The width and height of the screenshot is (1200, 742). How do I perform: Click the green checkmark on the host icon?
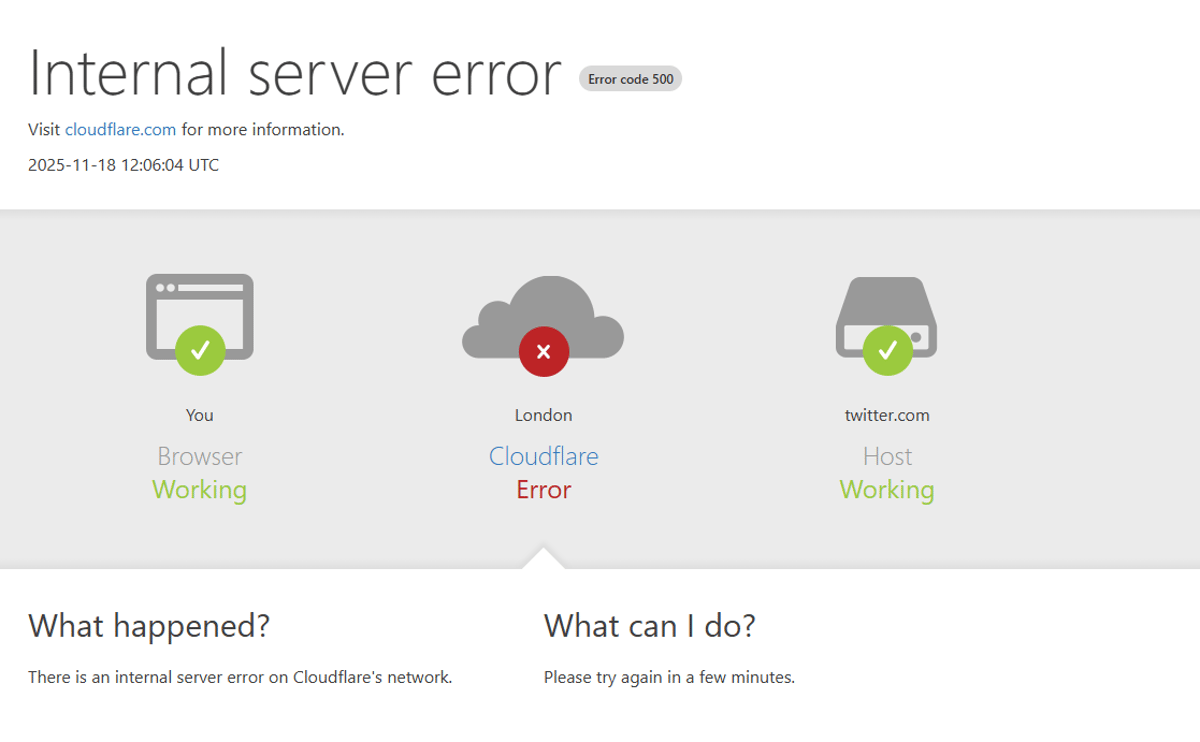tap(886, 351)
